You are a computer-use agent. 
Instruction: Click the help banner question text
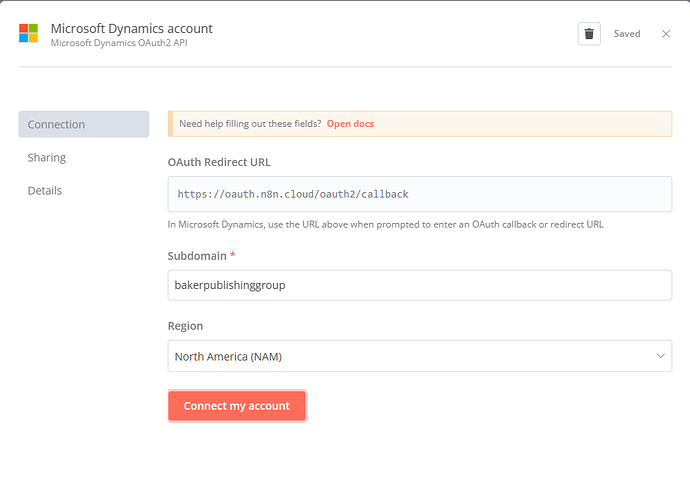250,124
